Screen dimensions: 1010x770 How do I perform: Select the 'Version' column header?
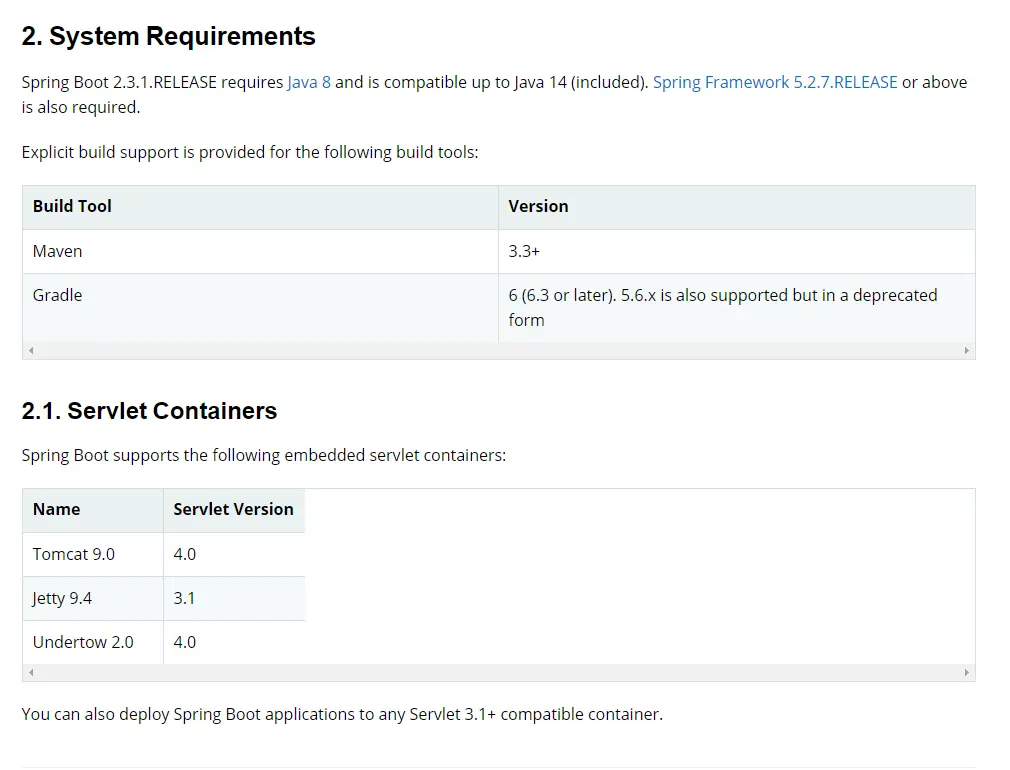(x=538, y=206)
